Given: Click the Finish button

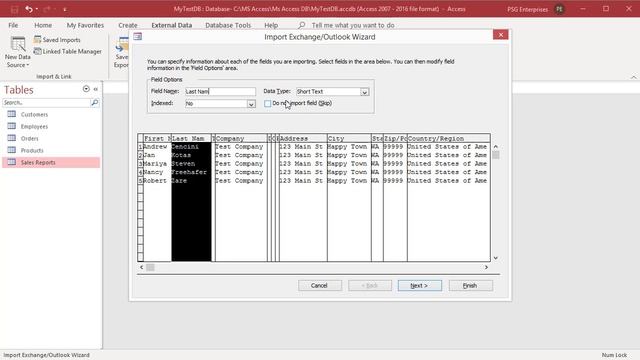Looking at the screenshot, I should [x=471, y=285].
